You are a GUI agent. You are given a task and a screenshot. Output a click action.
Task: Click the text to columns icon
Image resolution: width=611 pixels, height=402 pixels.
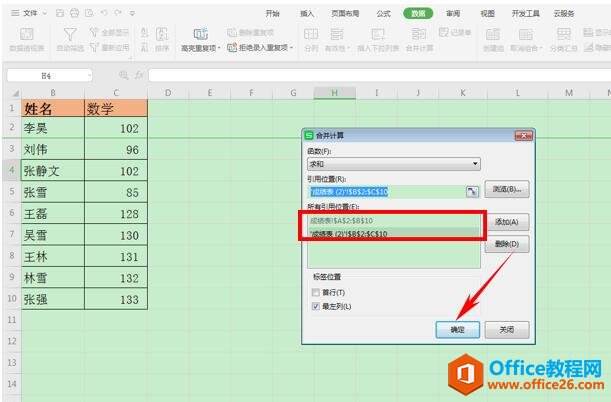coord(310,35)
